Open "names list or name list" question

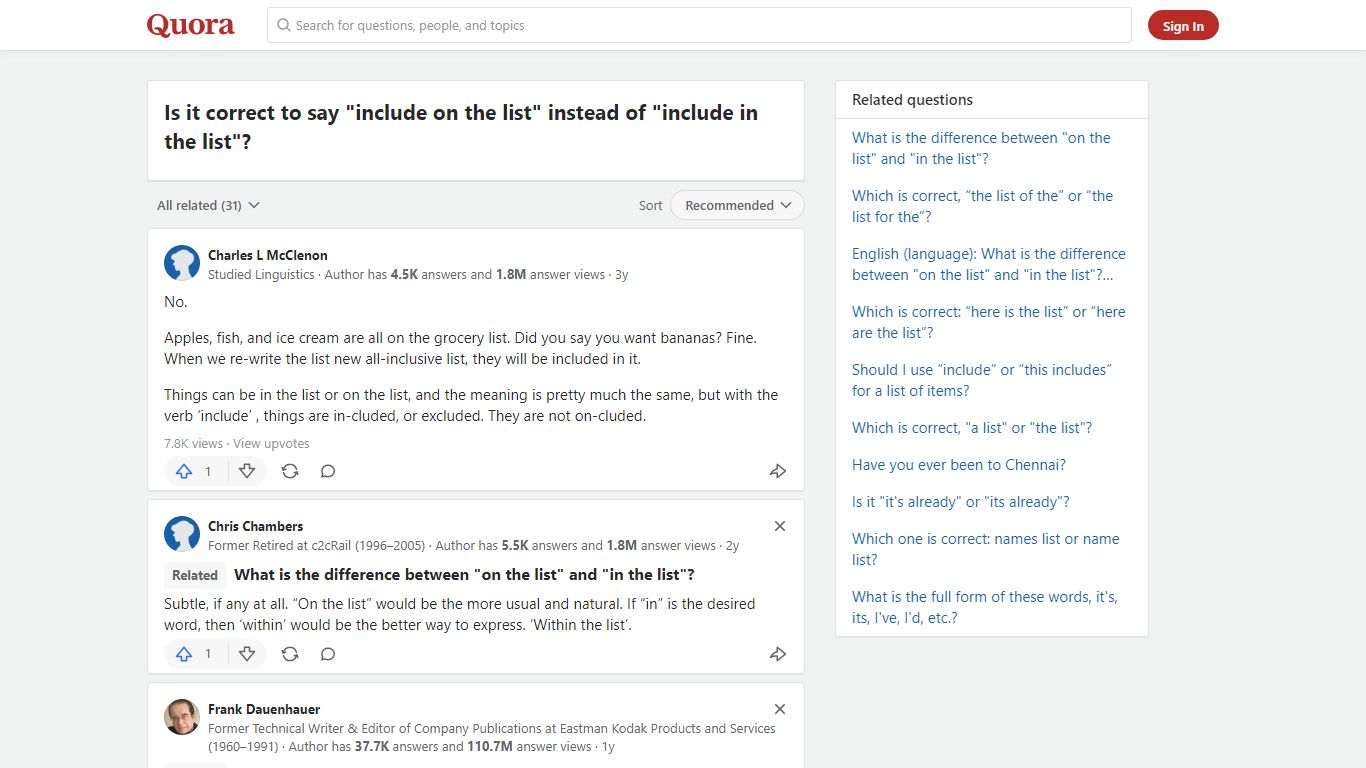click(986, 549)
